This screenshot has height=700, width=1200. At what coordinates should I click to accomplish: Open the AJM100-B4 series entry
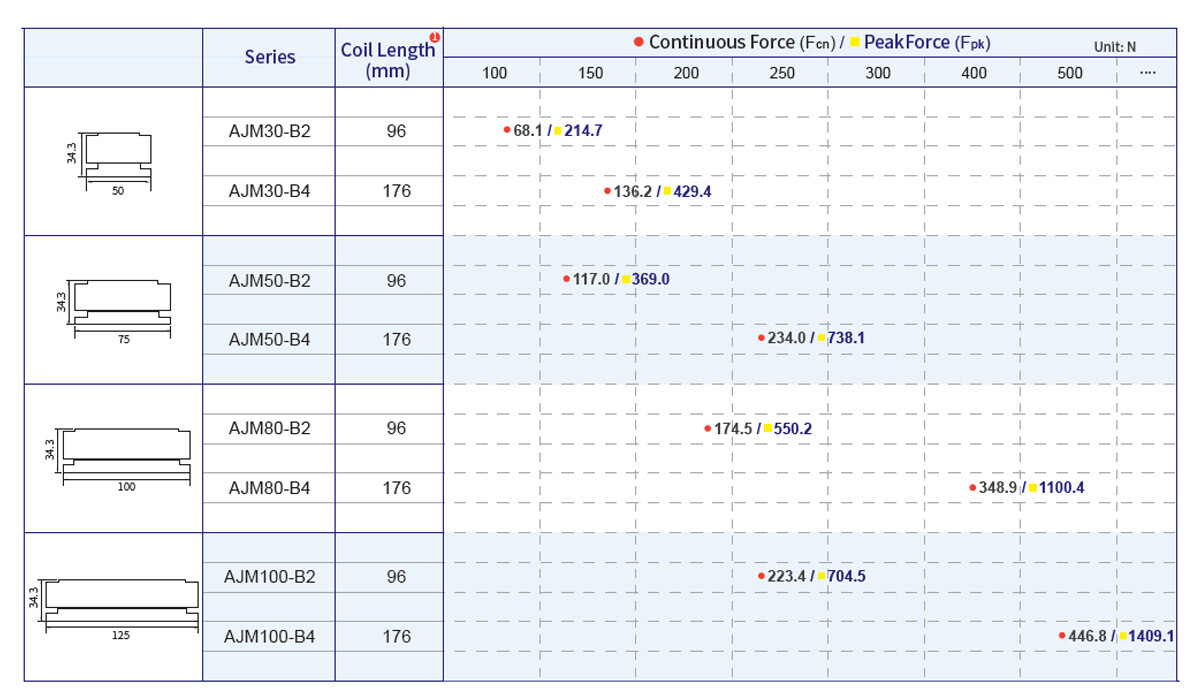click(x=269, y=637)
